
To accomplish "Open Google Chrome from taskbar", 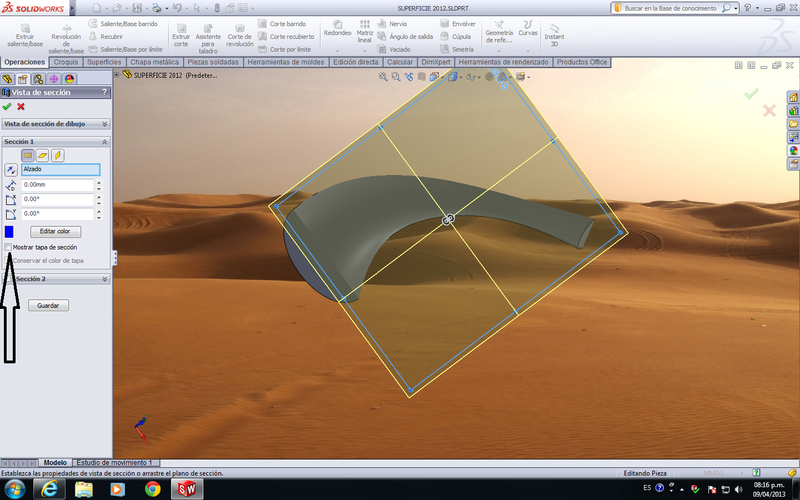I will coord(152,489).
